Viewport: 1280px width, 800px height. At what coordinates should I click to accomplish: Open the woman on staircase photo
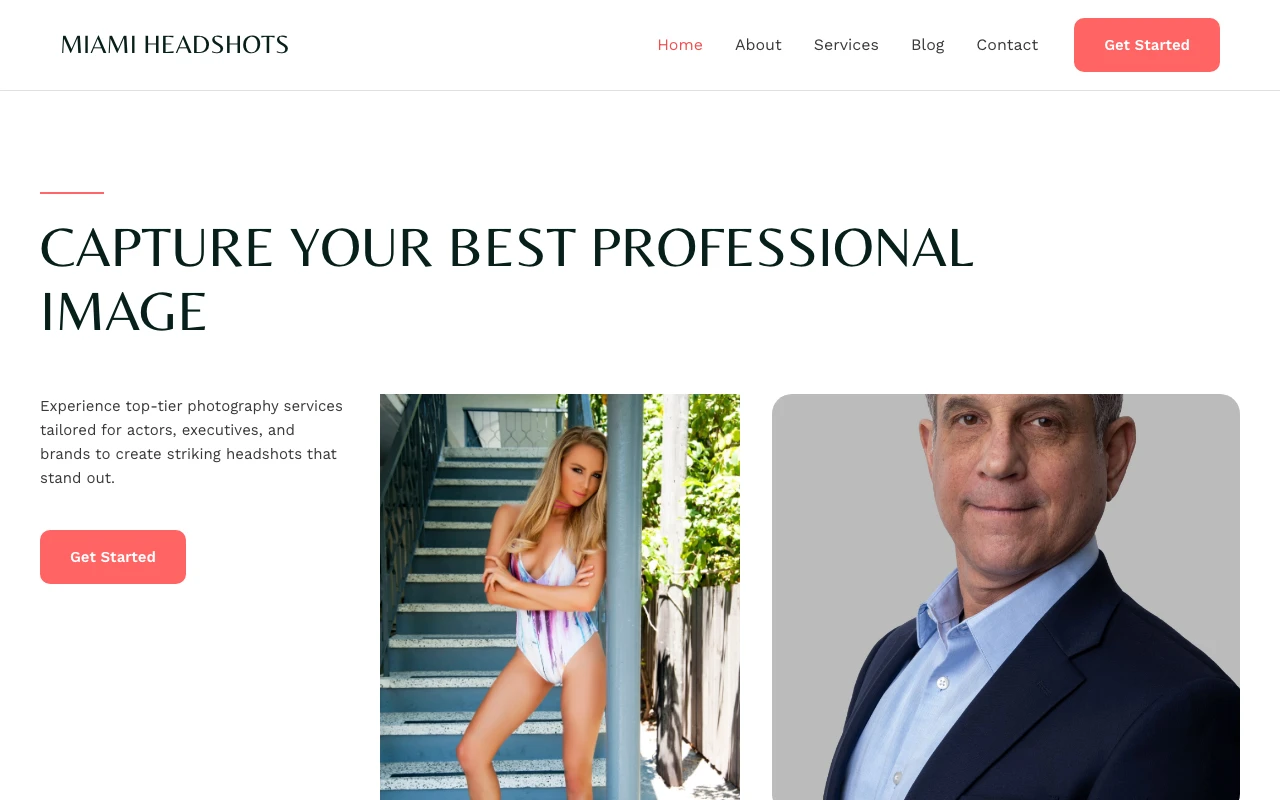(x=560, y=597)
